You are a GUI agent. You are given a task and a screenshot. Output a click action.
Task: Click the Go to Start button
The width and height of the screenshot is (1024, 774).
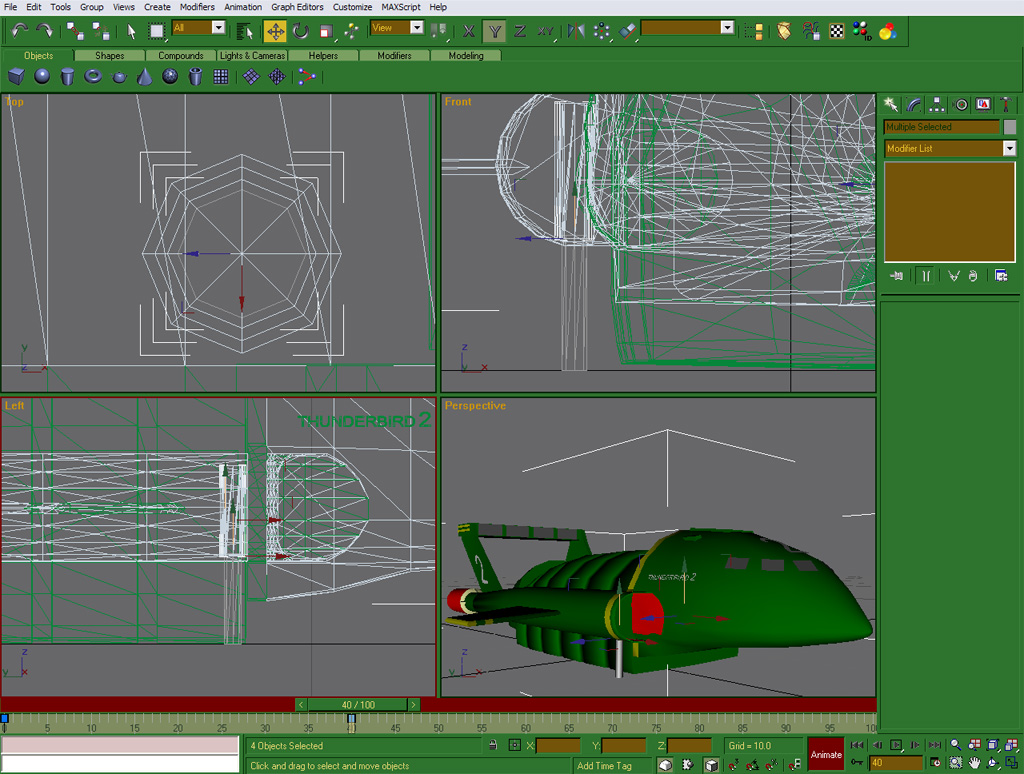[857, 745]
